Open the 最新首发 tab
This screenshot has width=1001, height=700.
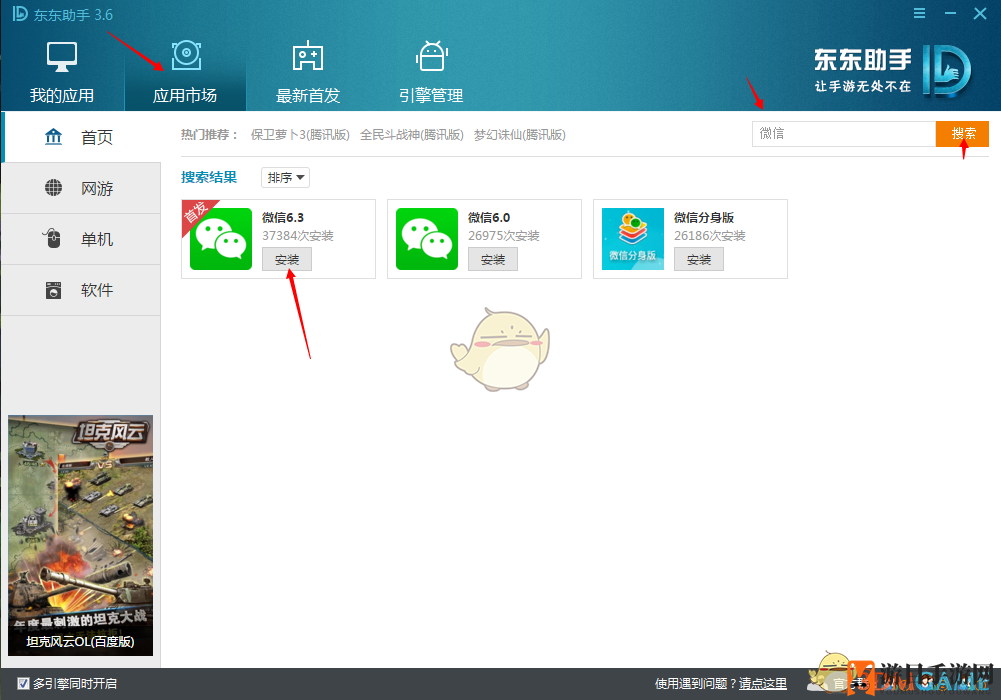308,72
